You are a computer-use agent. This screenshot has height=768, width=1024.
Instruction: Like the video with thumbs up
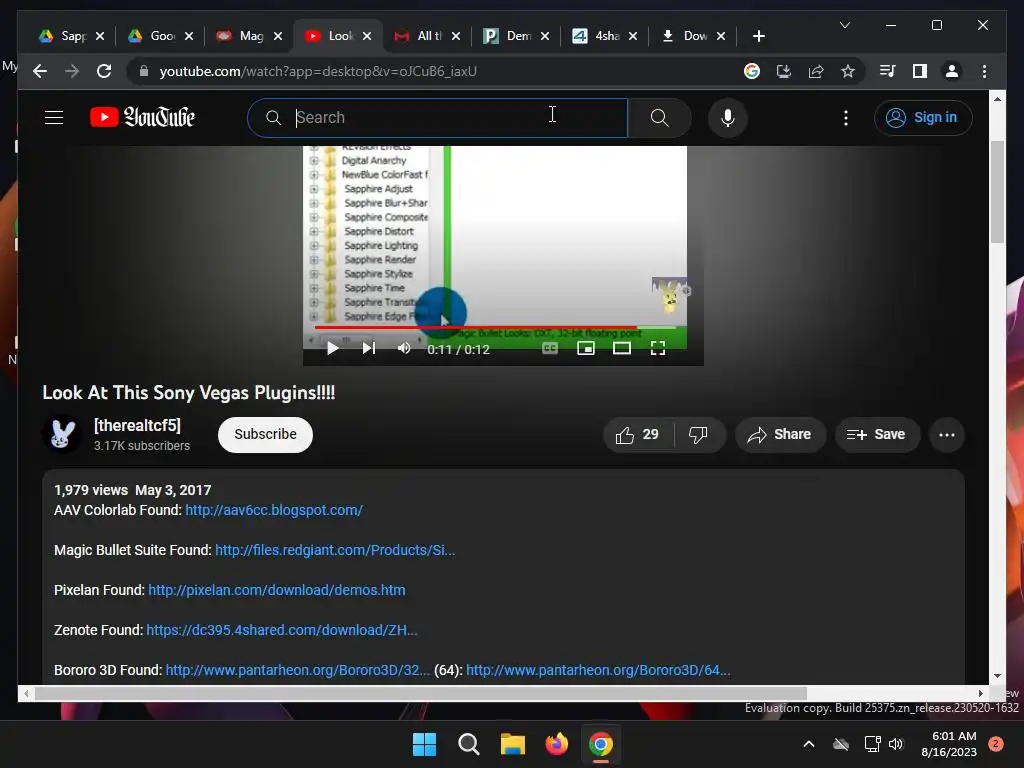pyautogui.click(x=637, y=435)
